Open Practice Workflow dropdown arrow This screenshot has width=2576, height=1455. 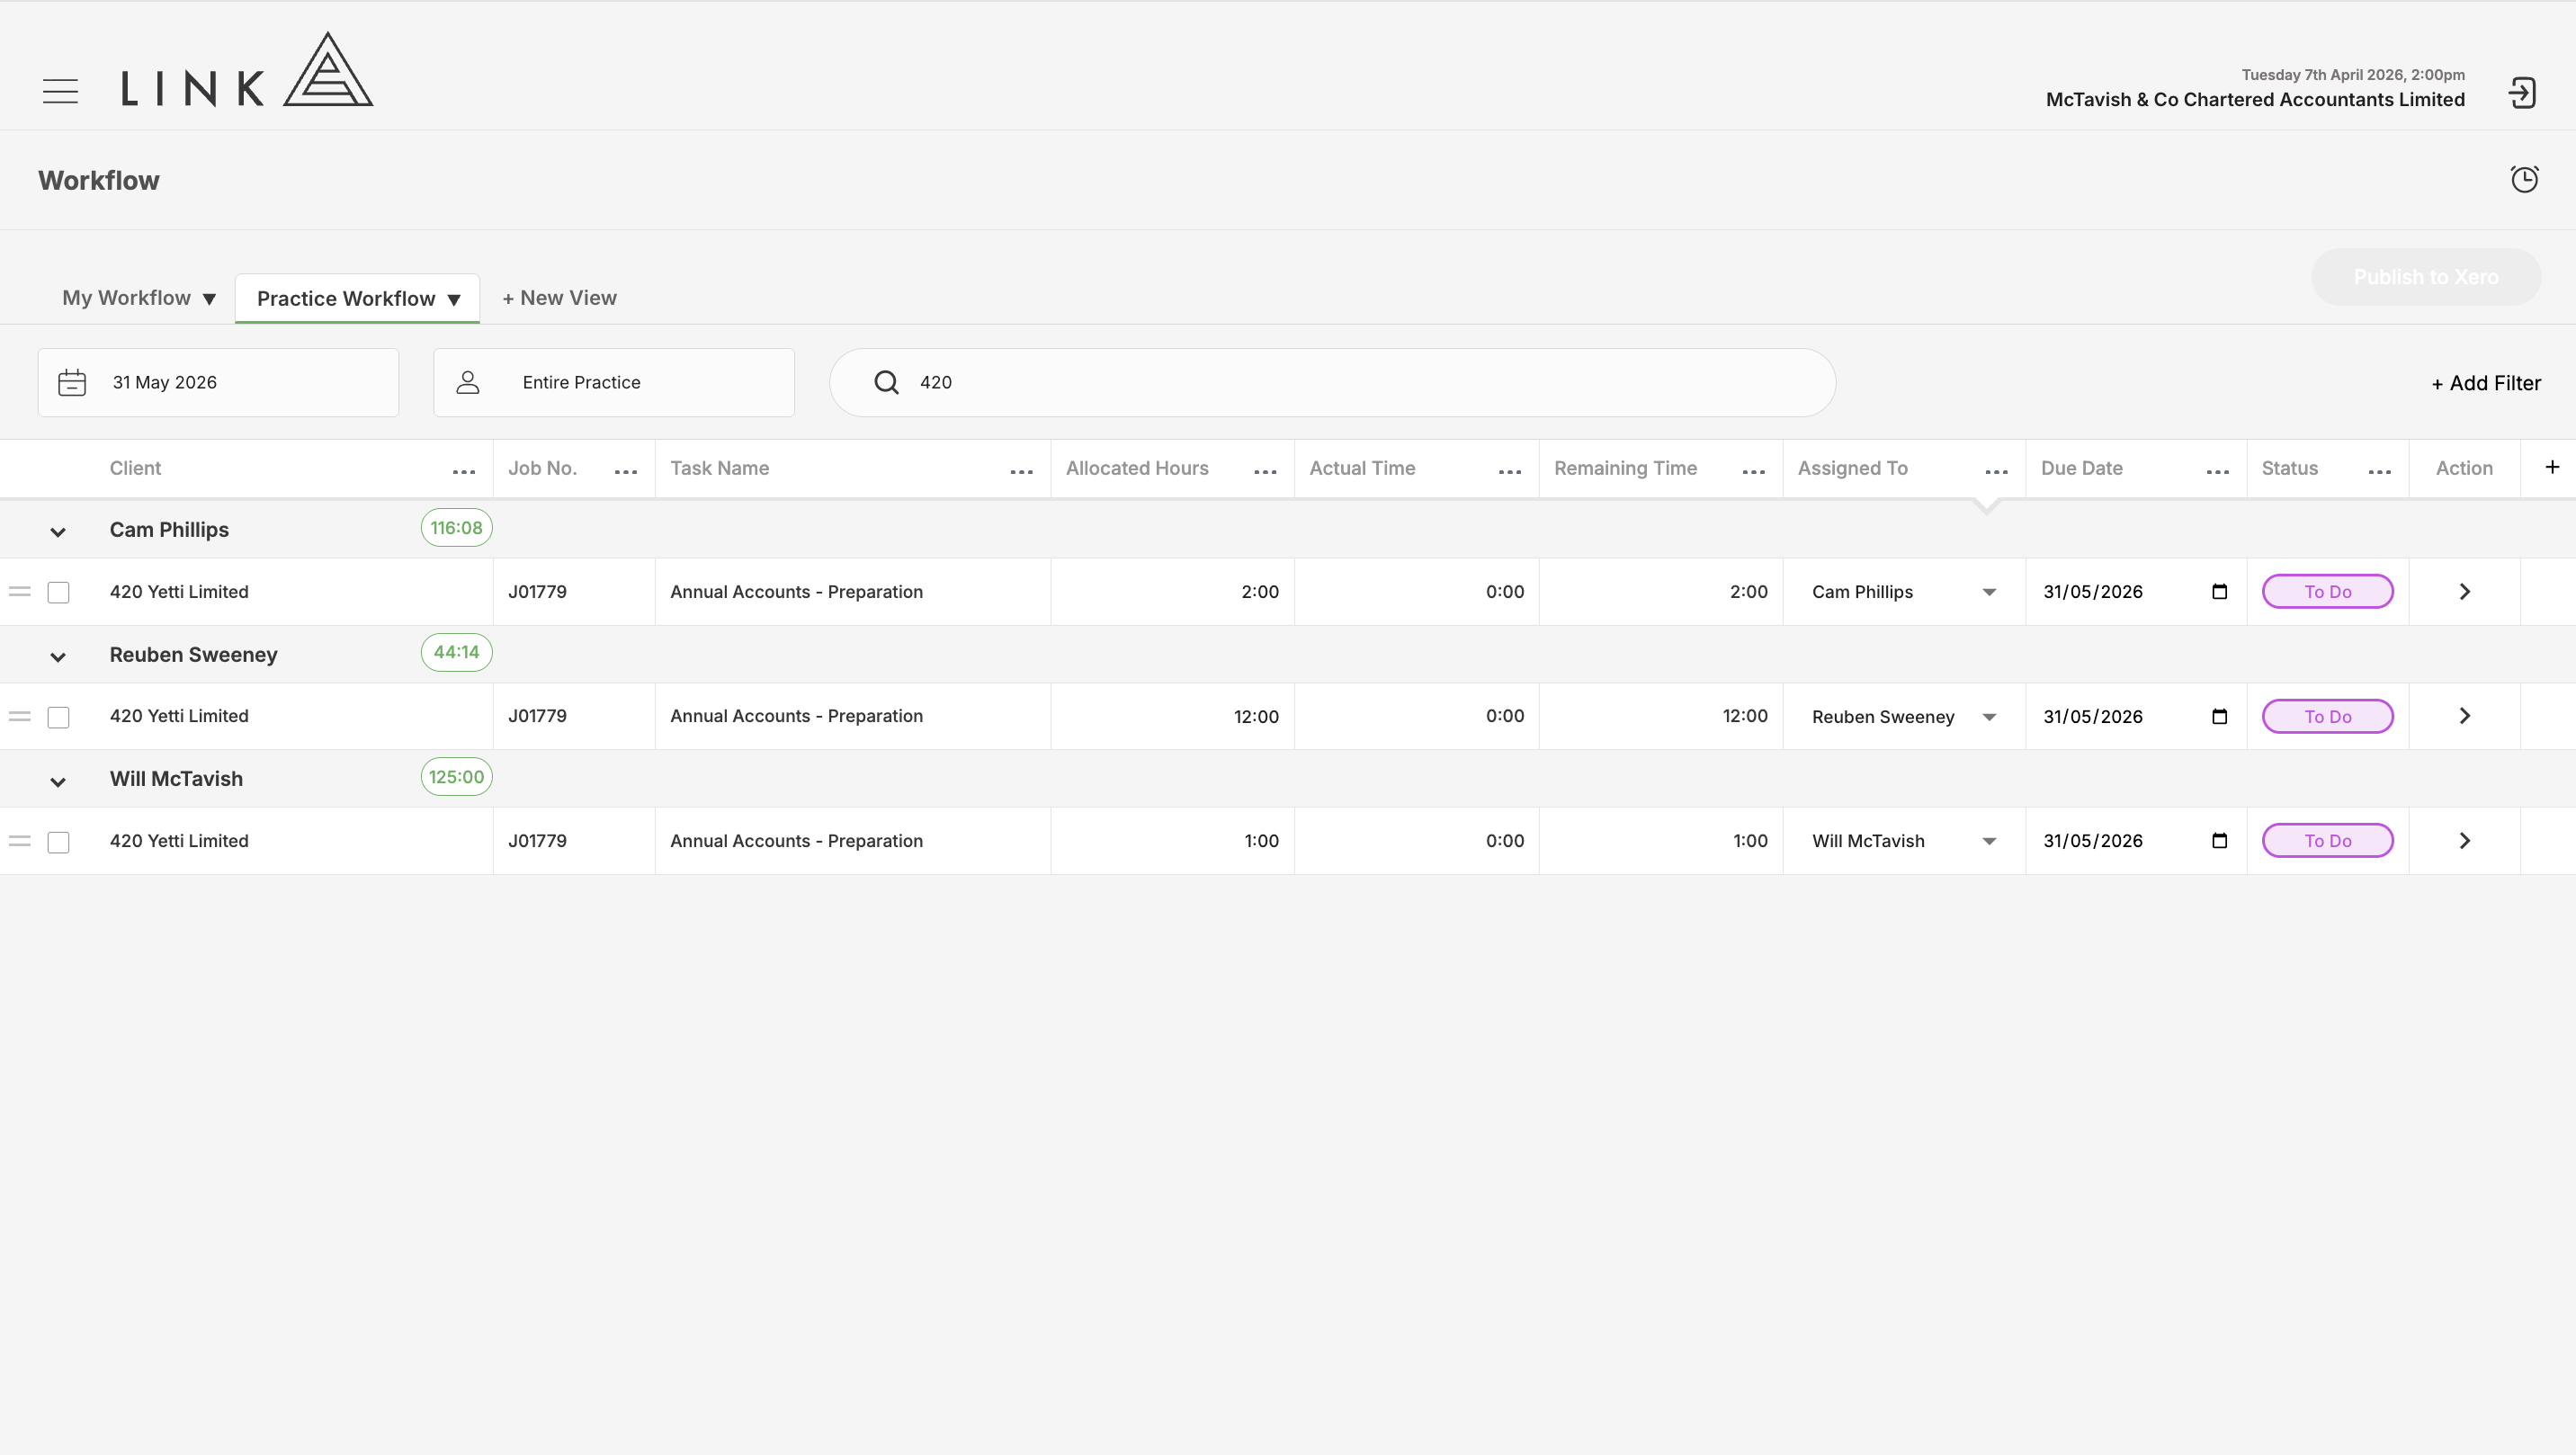point(454,300)
